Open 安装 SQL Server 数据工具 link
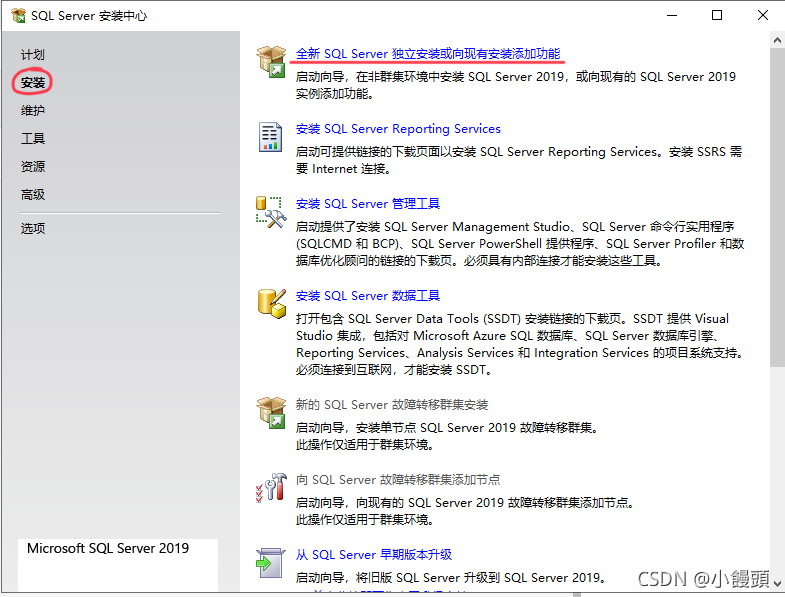 pos(368,295)
